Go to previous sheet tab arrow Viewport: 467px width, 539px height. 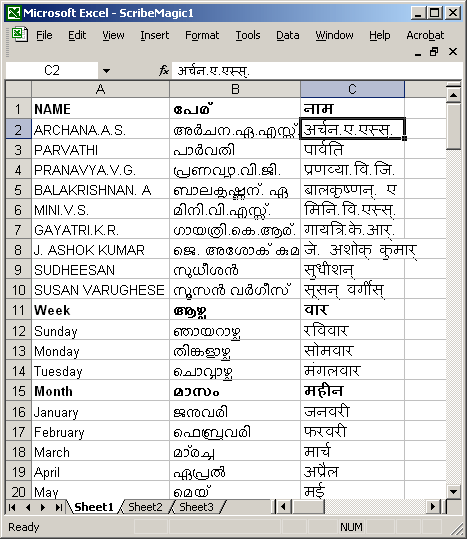(28, 507)
